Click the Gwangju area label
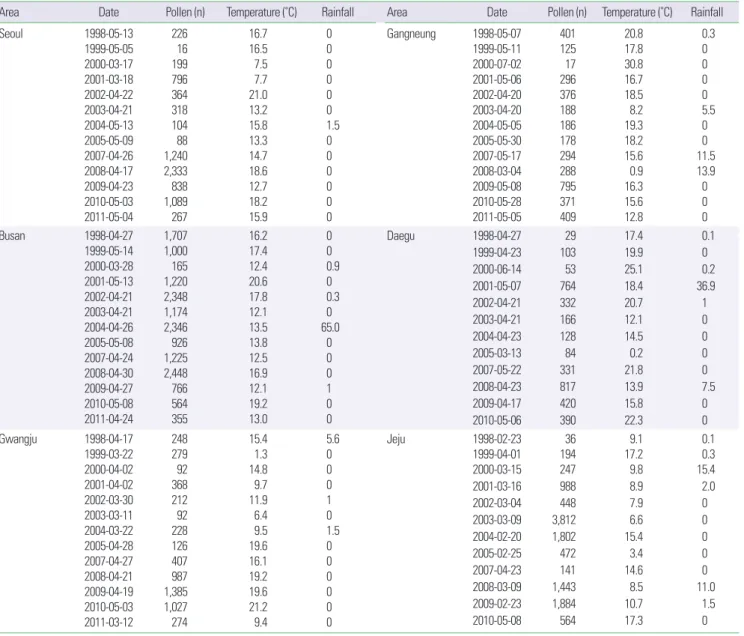 point(19,439)
